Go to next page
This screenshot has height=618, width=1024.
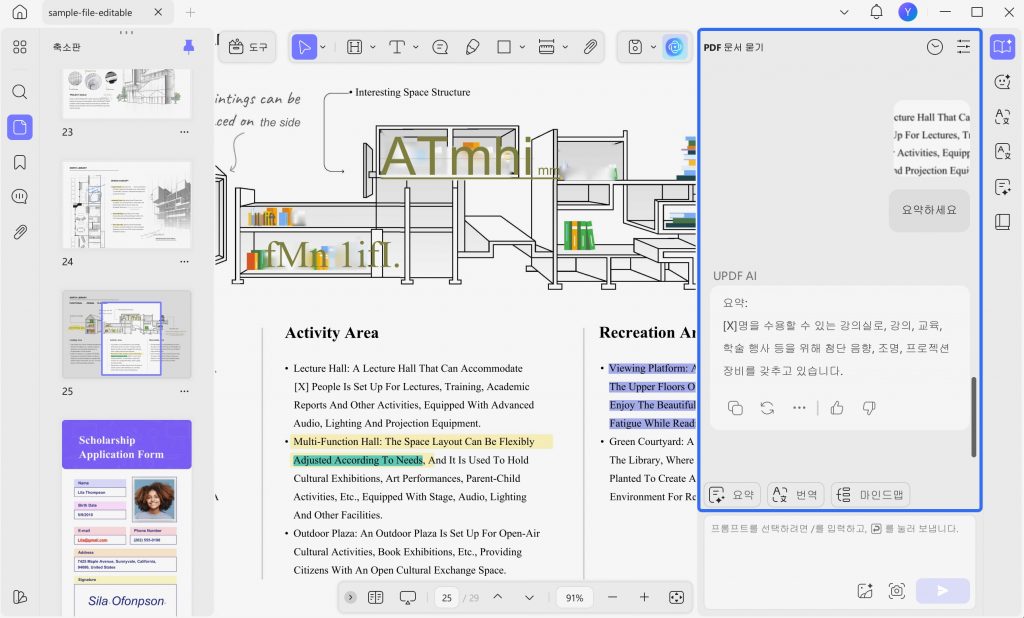[x=529, y=597]
